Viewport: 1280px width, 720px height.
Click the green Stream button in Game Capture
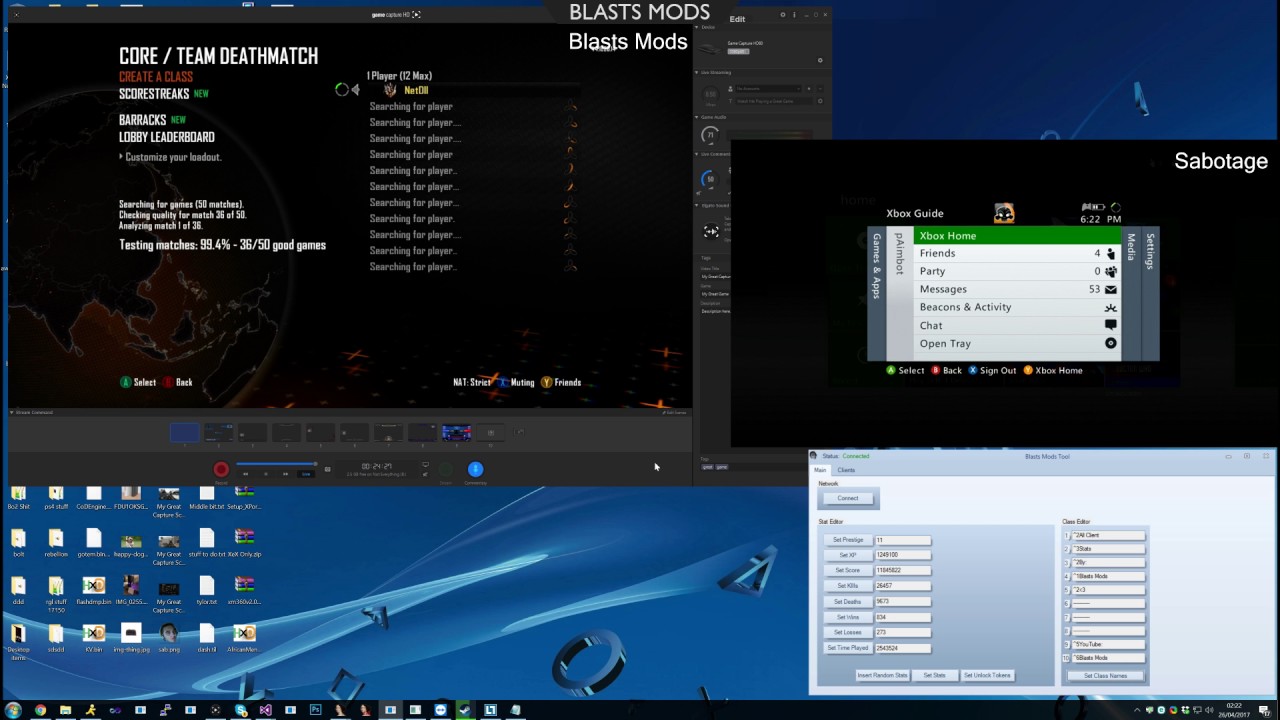[x=445, y=469]
